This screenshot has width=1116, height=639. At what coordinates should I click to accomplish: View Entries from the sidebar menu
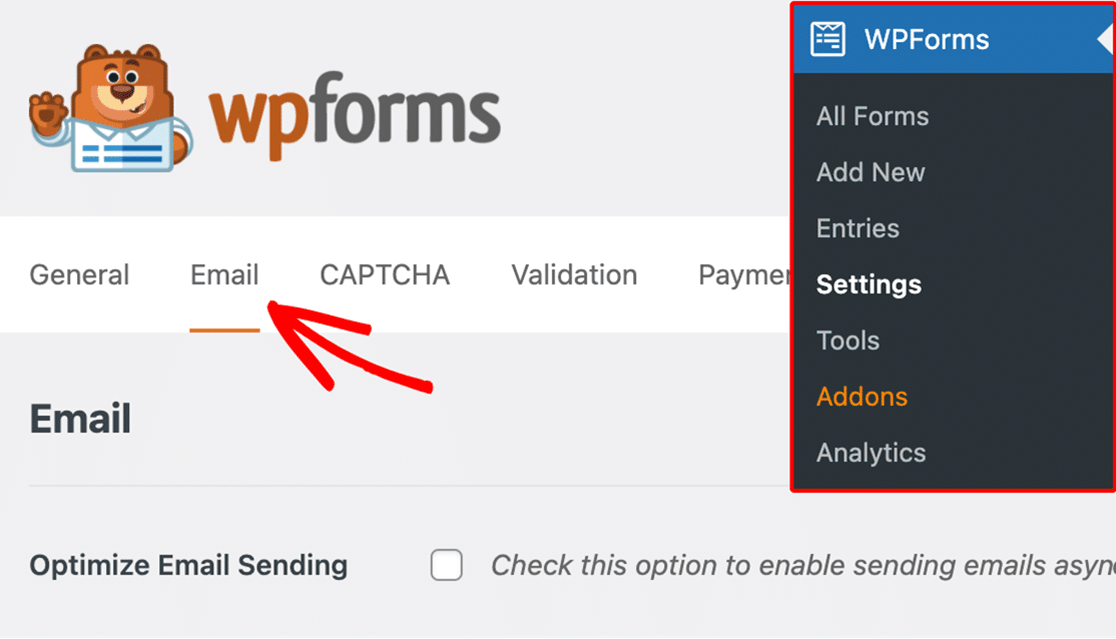(x=857, y=228)
